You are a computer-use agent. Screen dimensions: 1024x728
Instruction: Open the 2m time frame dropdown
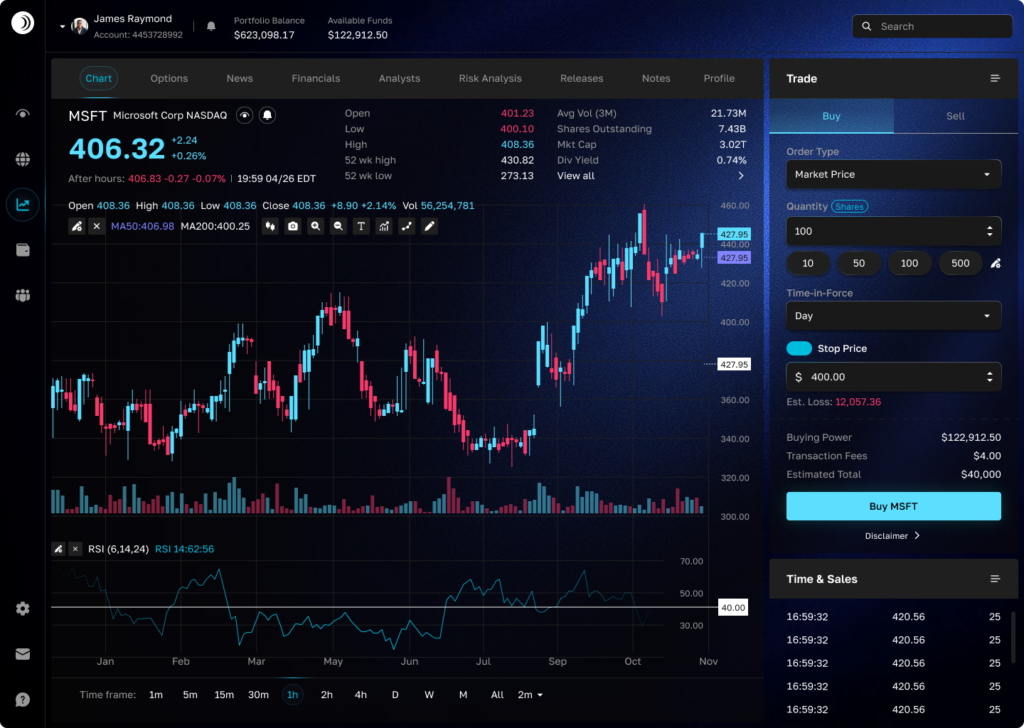tap(530, 695)
